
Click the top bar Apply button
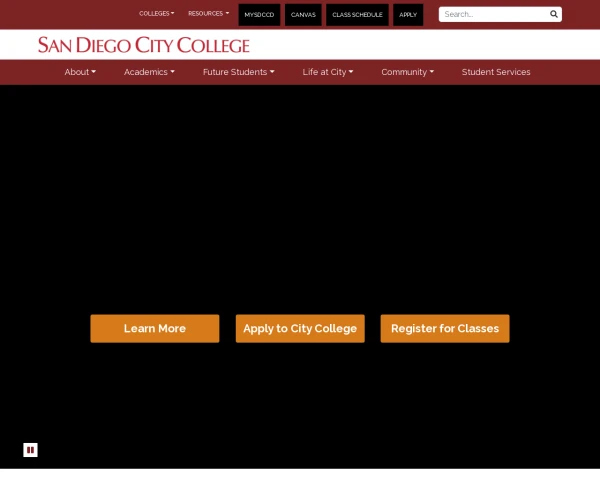pos(408,15)
